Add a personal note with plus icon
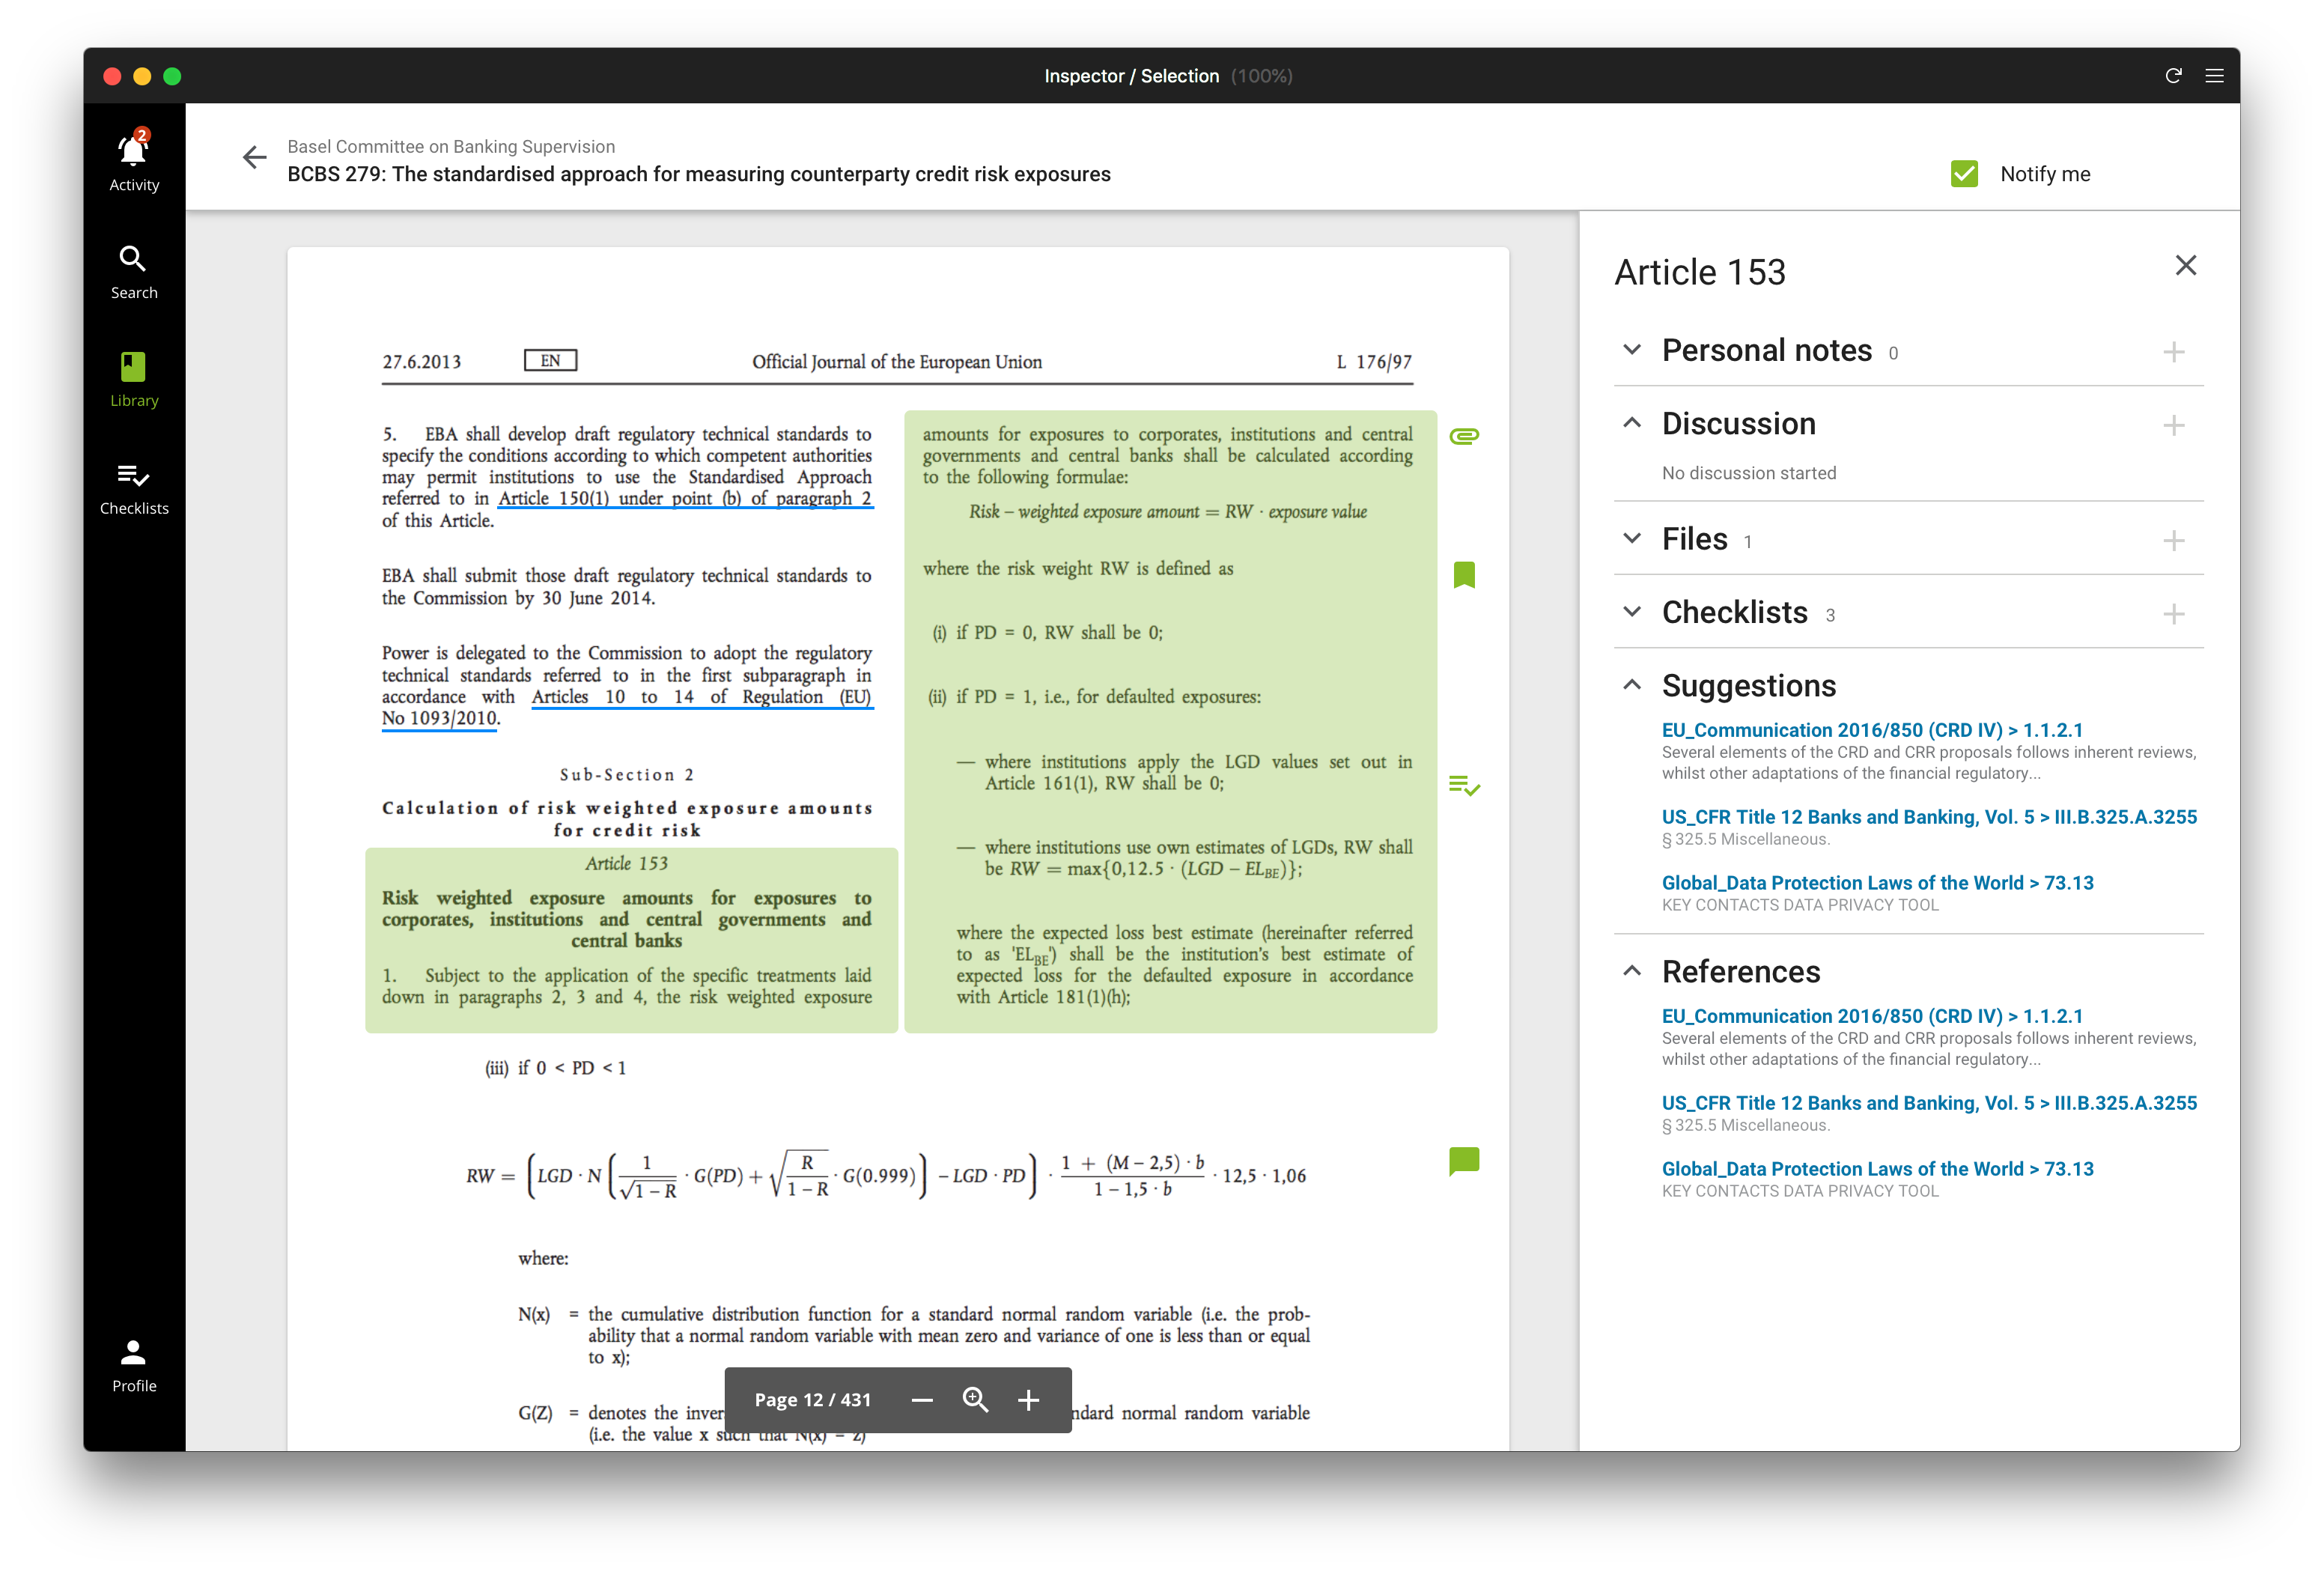This screenshot has width=2324, height=1571. point(2173,352)
